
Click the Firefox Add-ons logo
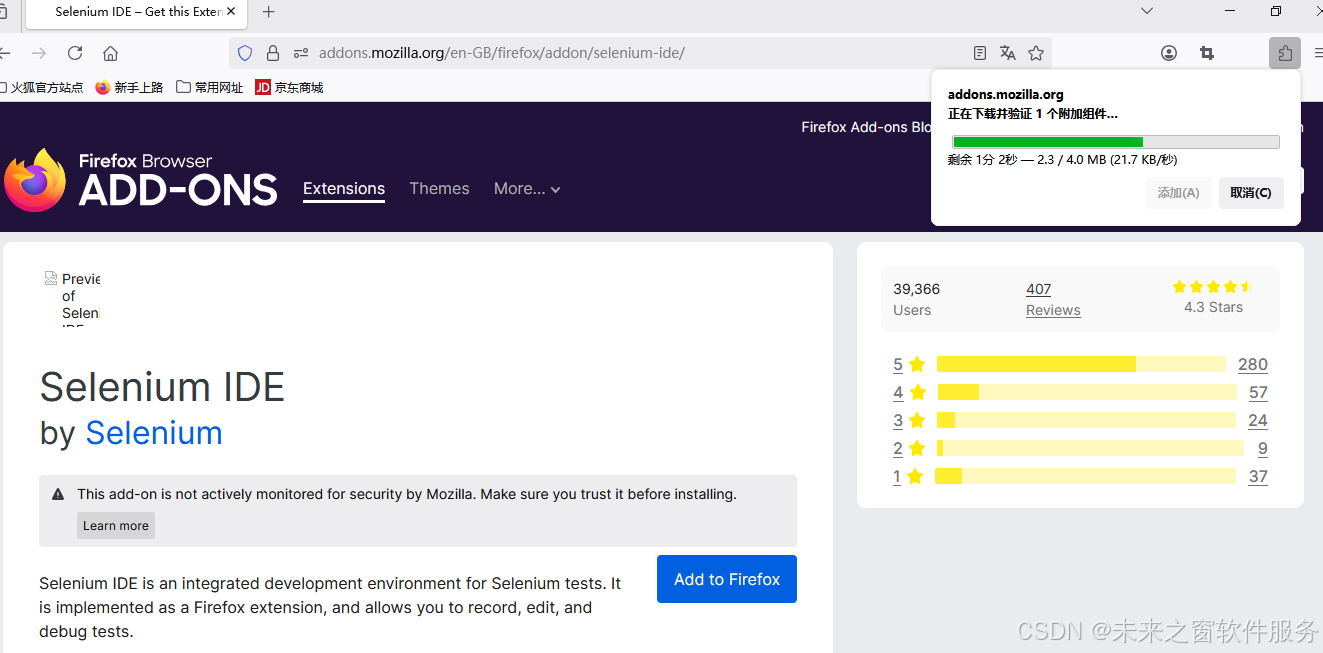141,180
